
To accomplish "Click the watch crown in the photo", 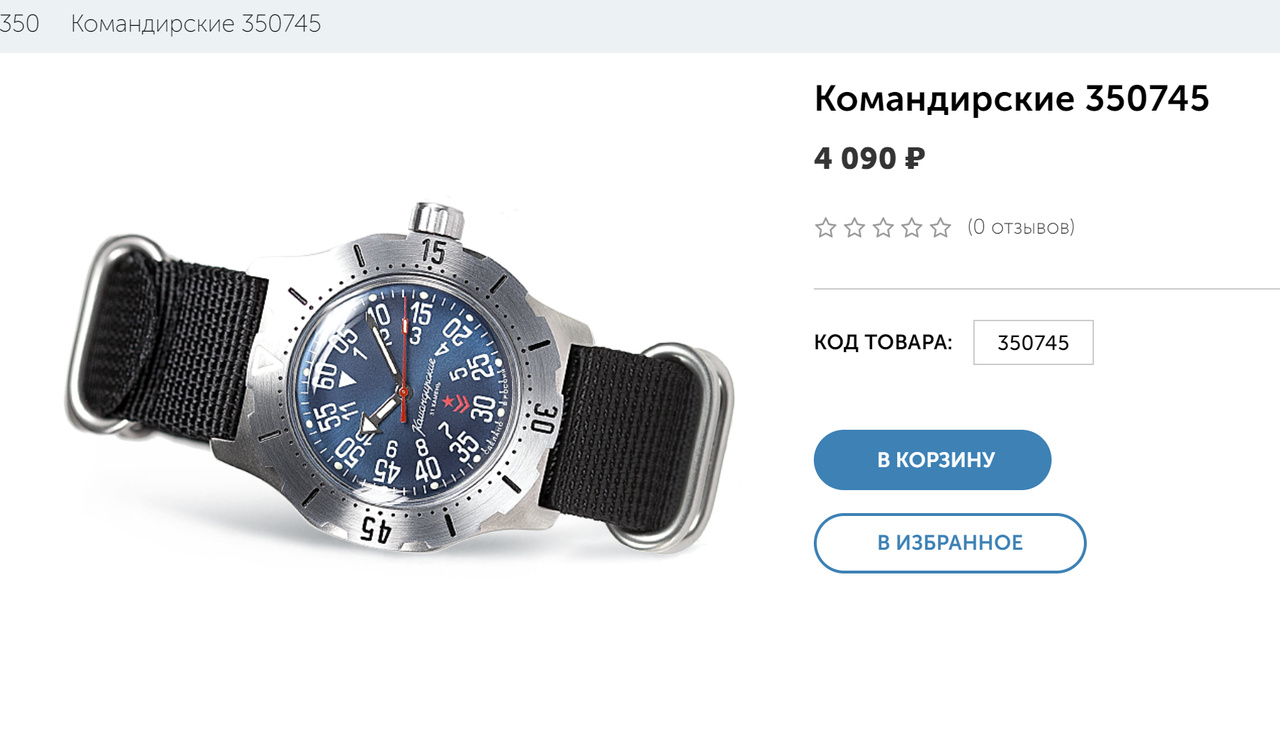I will click(437, 221).
